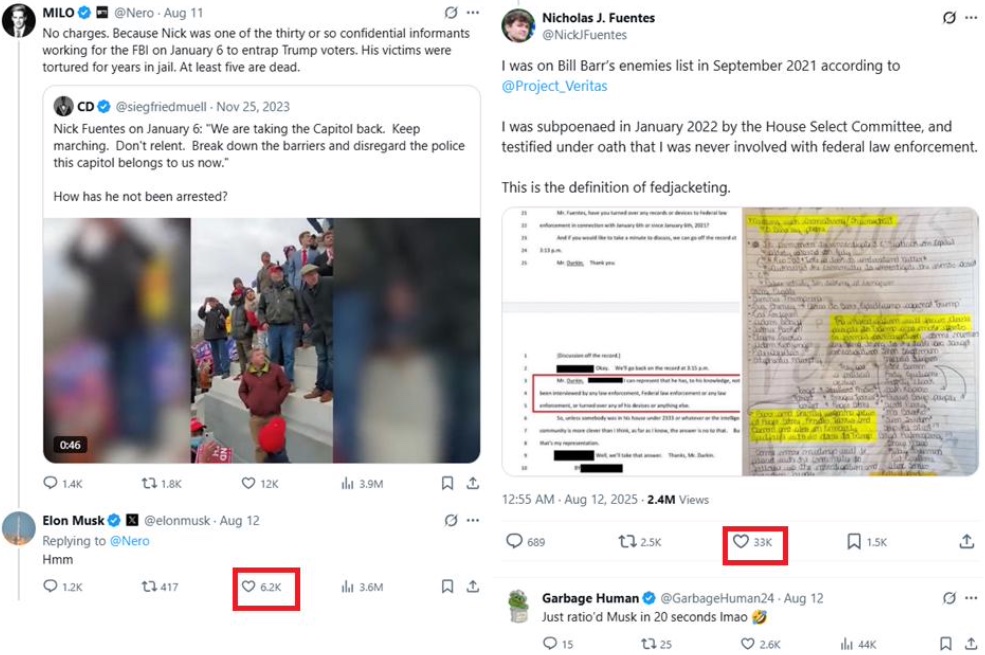Open more options on MILO's tweet
This screenshot has height=655, width=985.
tap(473, 13)
